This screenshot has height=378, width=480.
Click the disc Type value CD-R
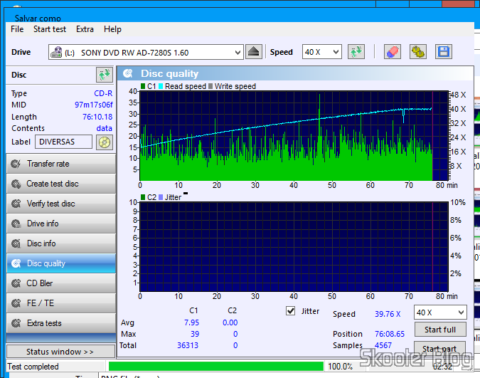[x=103, y=93]
